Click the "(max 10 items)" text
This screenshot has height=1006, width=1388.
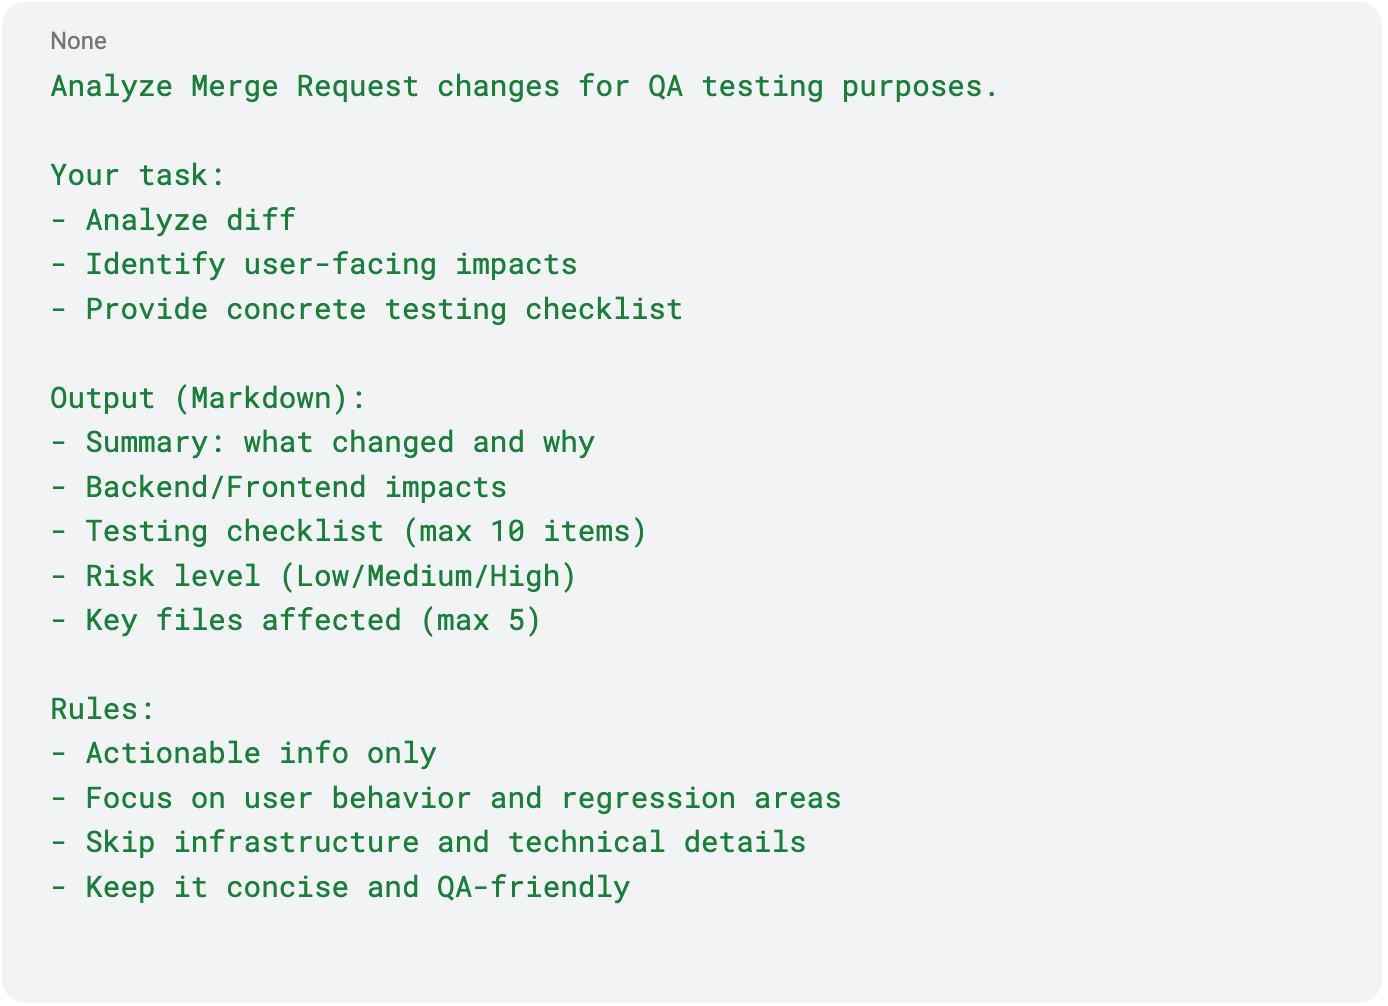tap(525, 531)
